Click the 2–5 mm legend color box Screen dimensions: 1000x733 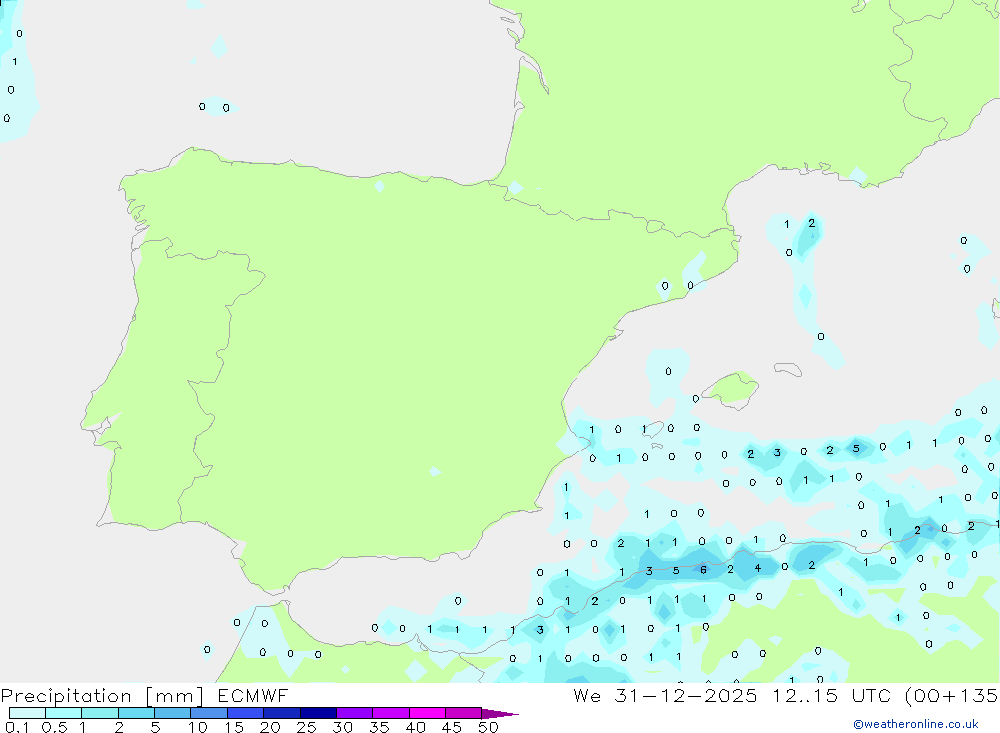(x=136, y=713)
